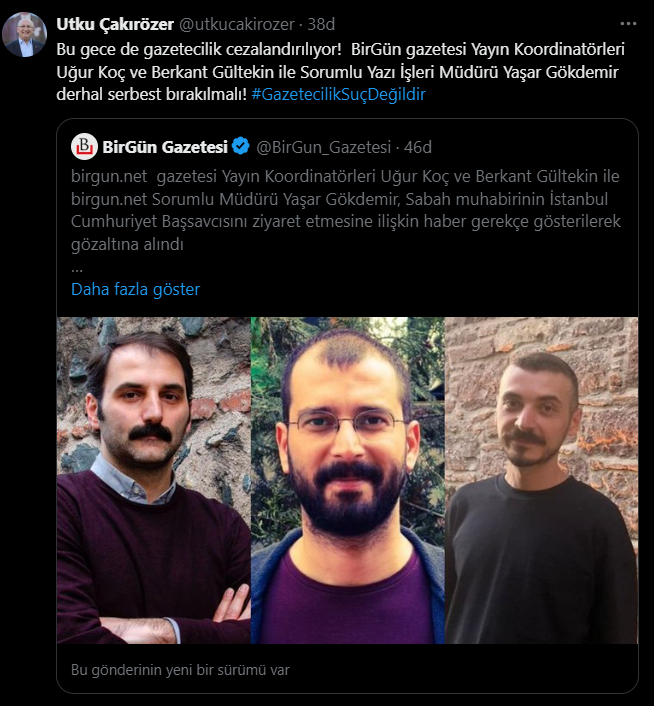Viewport: 654px width, 706px height.
Task: Click 'Bu gönderinin yeni bir sürümü var' notice
Action: [180, 670]
